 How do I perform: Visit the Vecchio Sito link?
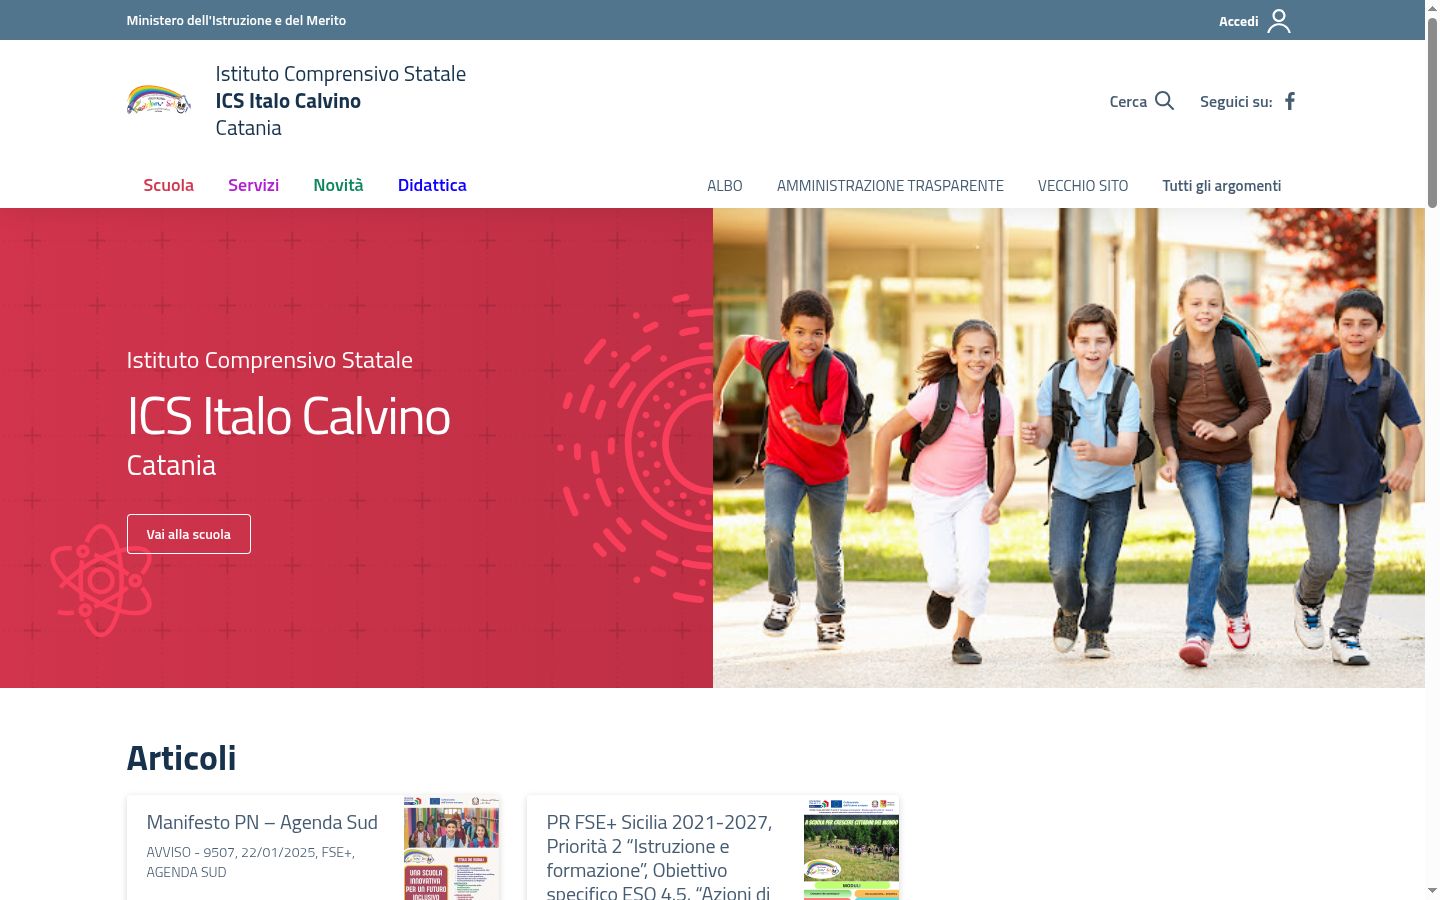pyautogui.click(x=1083, y=186)
